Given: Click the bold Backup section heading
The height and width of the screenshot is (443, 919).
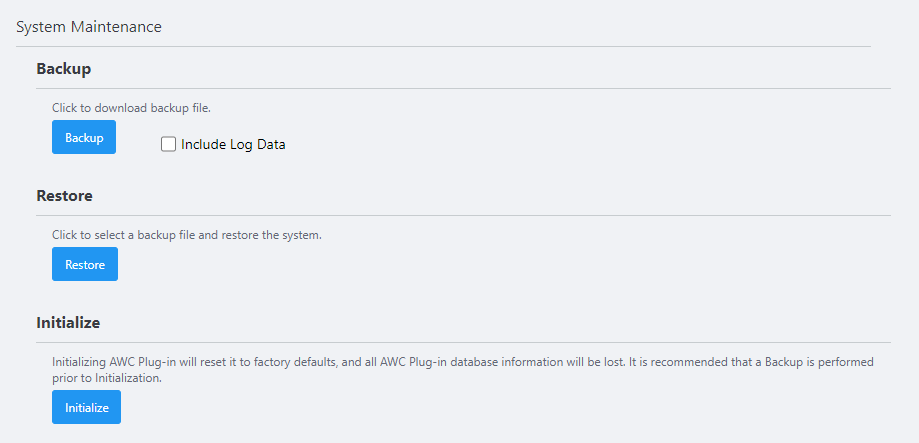Looking at the screenshot, I should (63, 69).
